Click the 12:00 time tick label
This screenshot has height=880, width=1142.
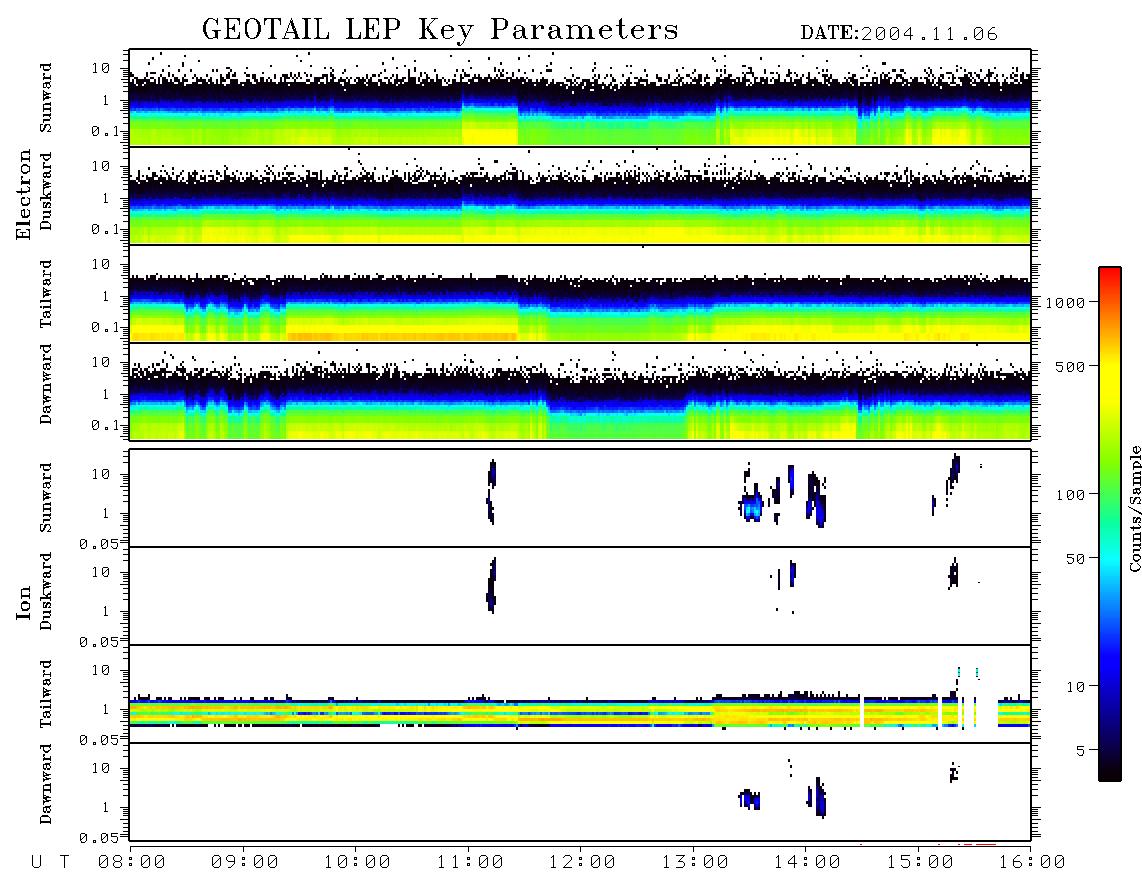pos(582,863)
